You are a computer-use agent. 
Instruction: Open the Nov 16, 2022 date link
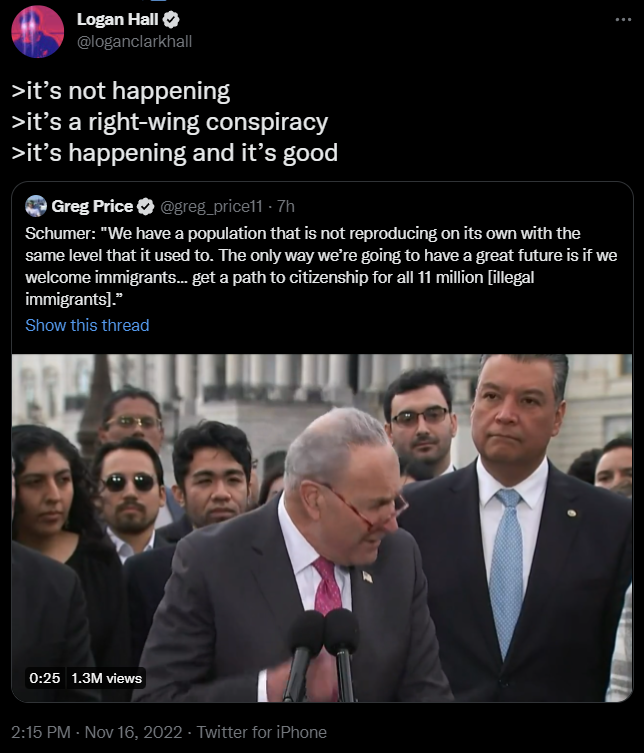pyautogui.click(x=134, y=732)
